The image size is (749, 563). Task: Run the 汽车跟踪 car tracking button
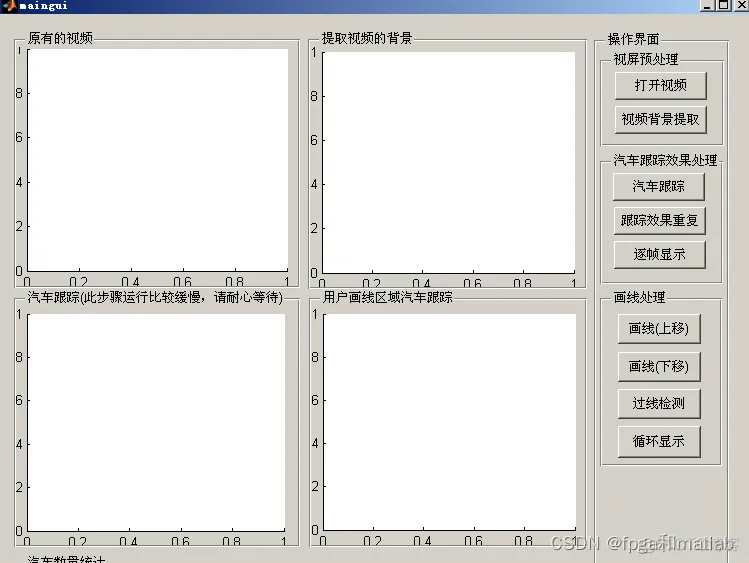[659, 186]
